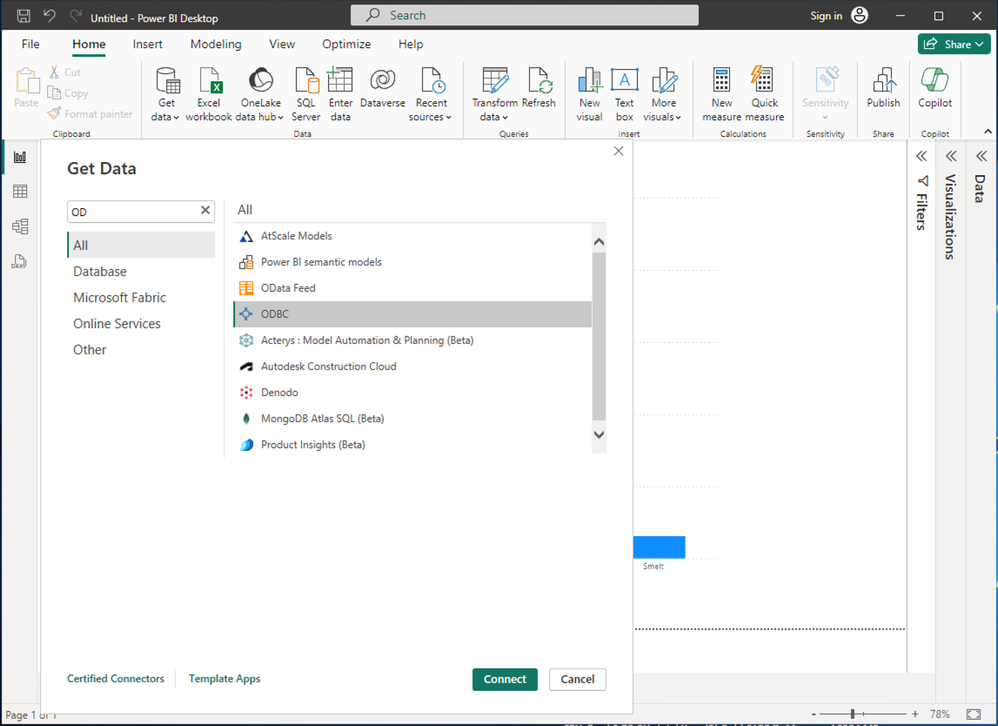Open the Modeling ribbon tab

[216, 44]
